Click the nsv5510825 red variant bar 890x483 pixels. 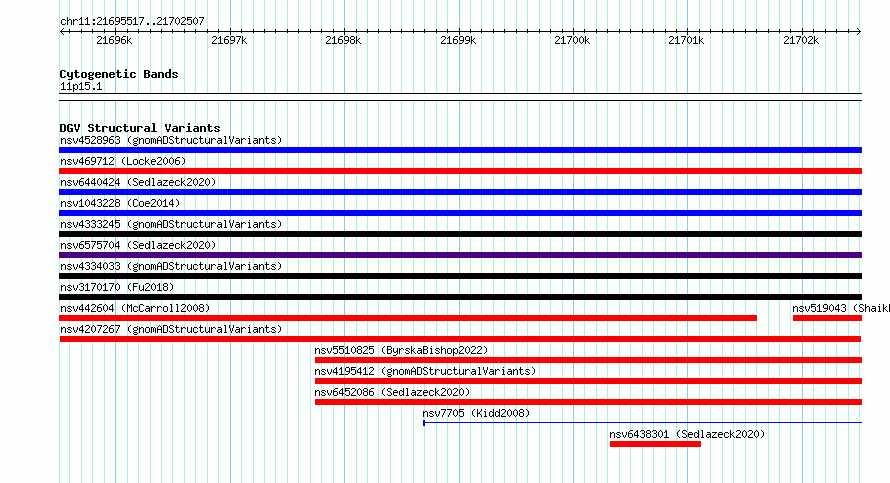click(589, 360)
